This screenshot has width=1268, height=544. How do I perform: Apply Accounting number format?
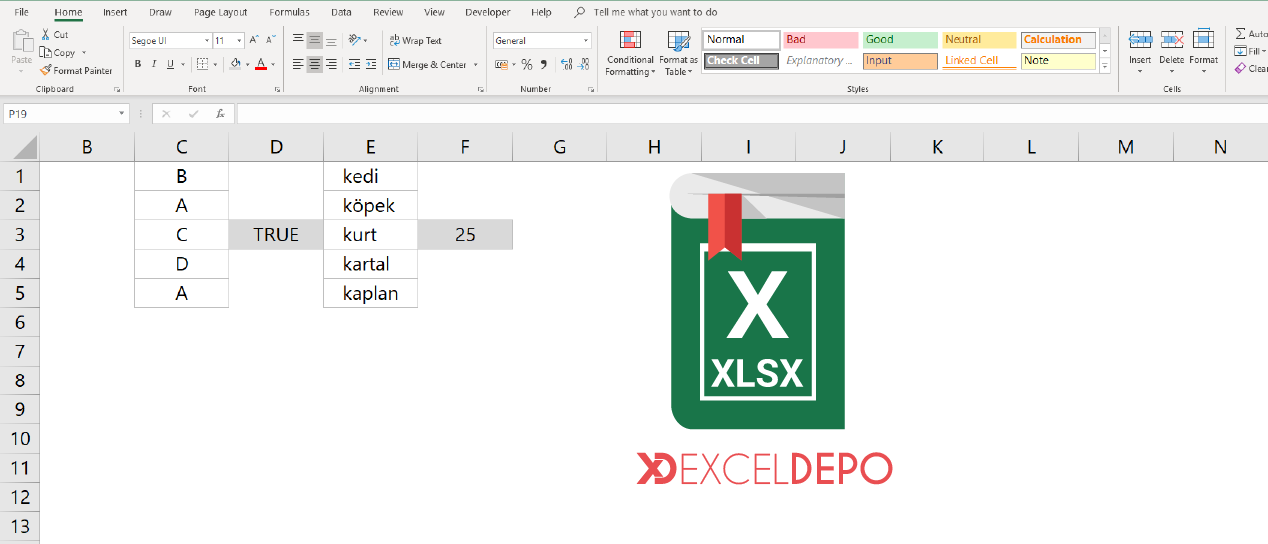[x=500, y=64]
